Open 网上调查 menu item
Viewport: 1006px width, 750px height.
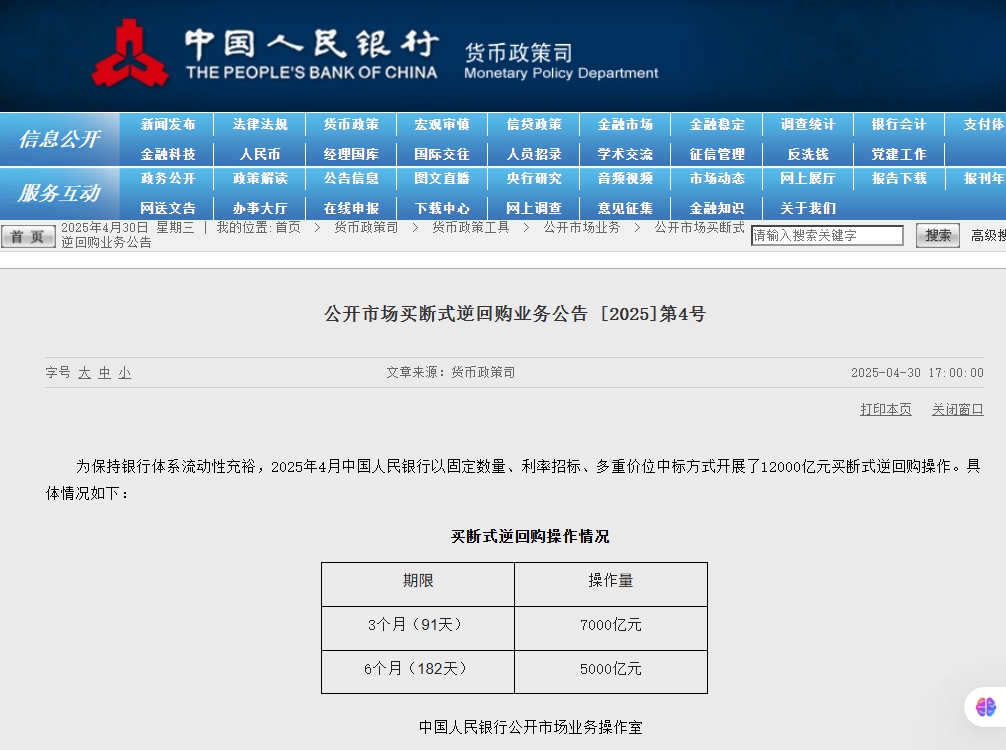534,209
